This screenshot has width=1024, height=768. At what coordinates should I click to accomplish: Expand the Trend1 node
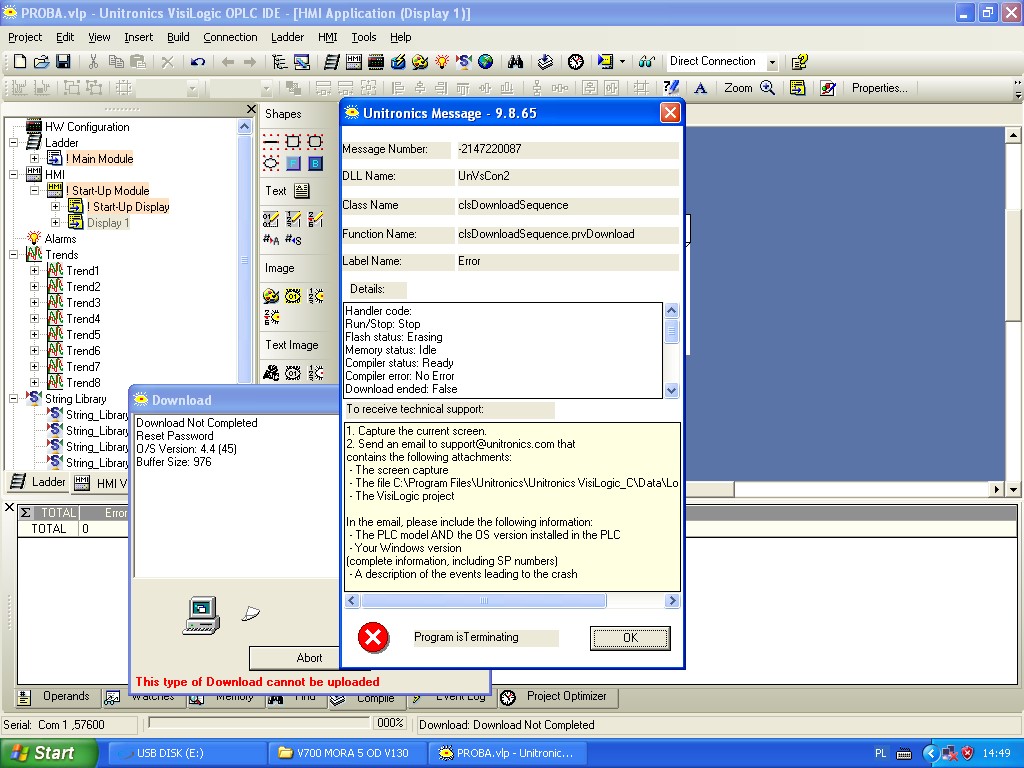click(35, 270)
